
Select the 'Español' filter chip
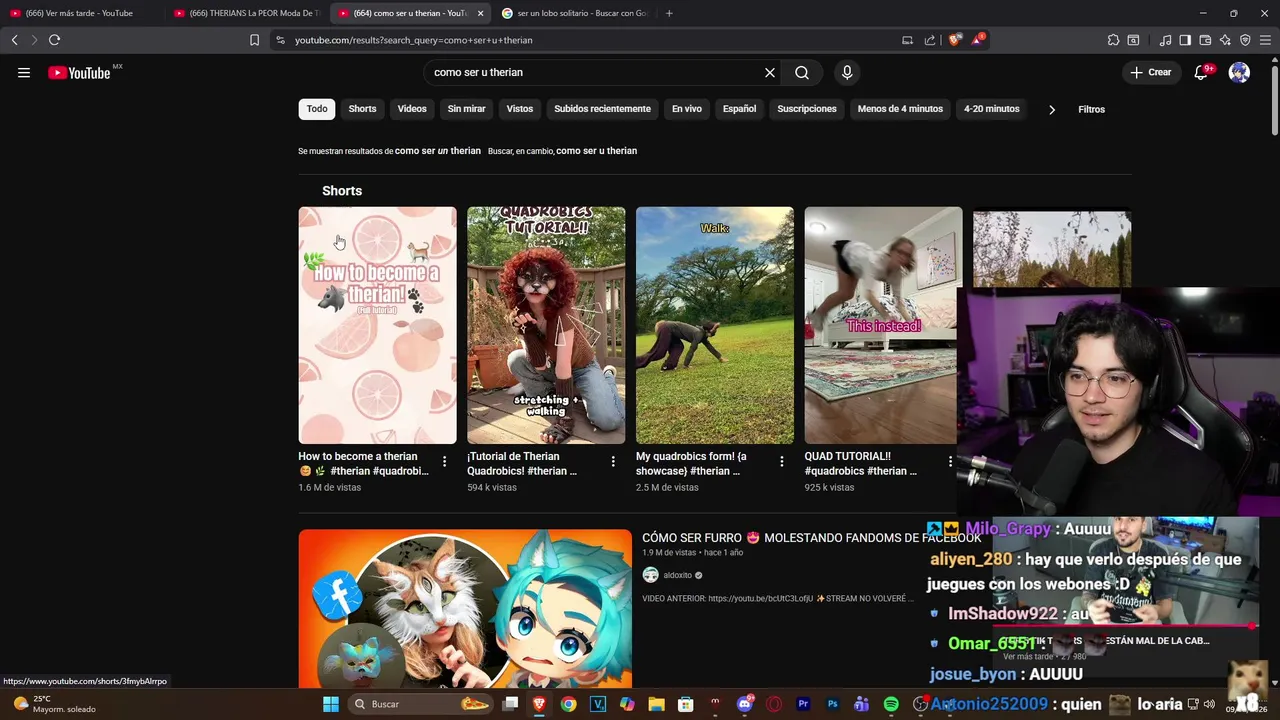pos(739,109)
